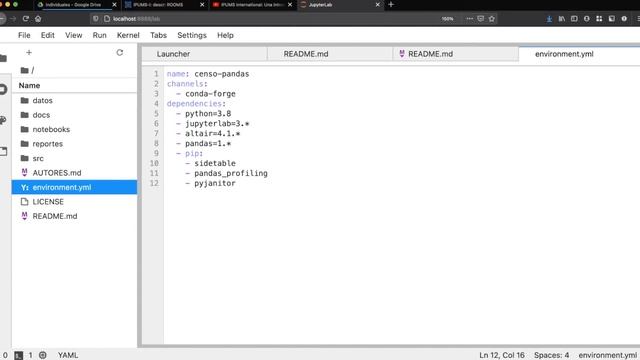Close the JupyterLab browser tab
Viewport: 640px width, 360px height.
pyautogui.click(x=378, y=5)
